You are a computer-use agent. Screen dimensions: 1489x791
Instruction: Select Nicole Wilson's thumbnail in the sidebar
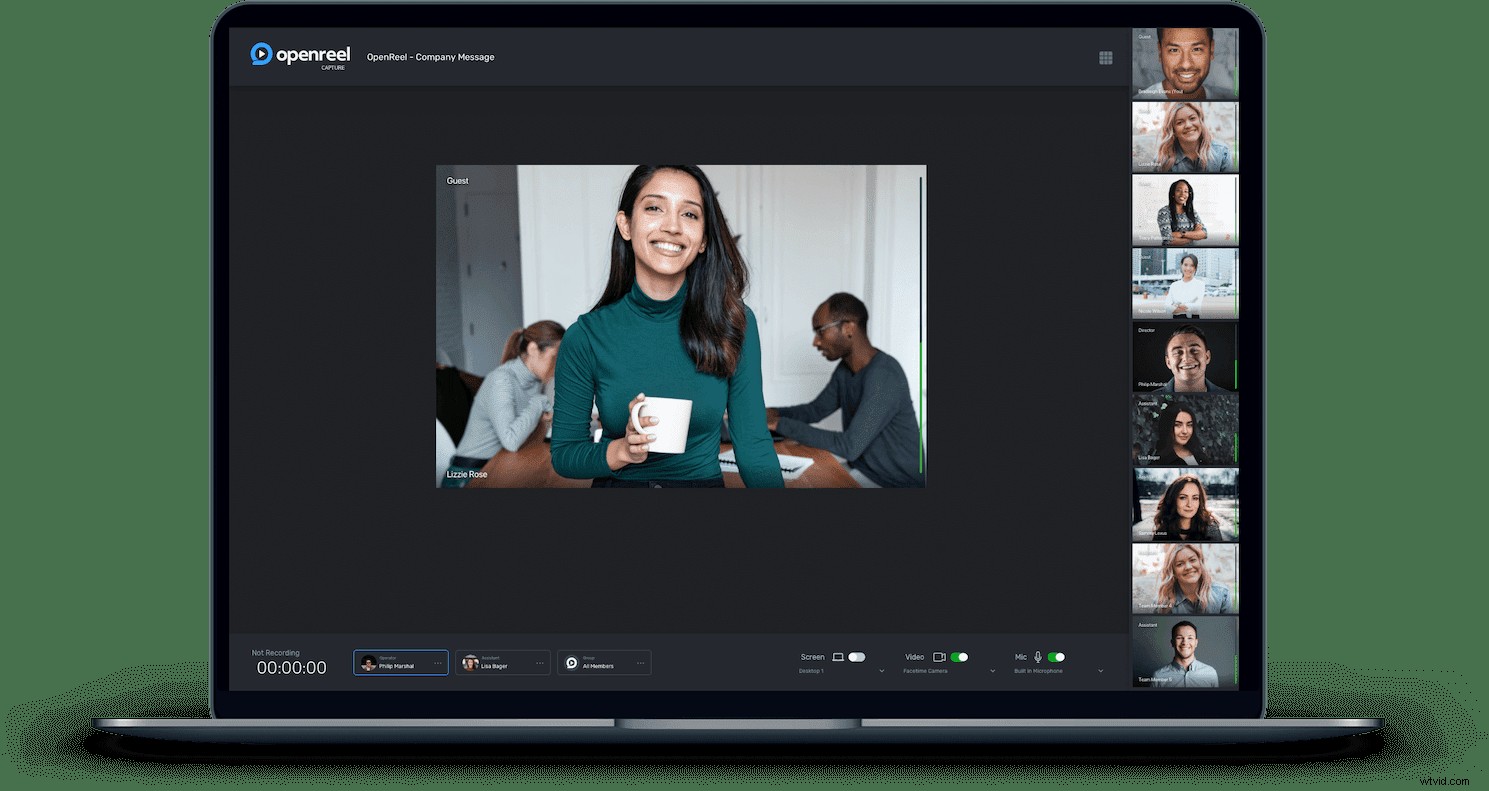pyautogui.click(x=1184, y=283)
